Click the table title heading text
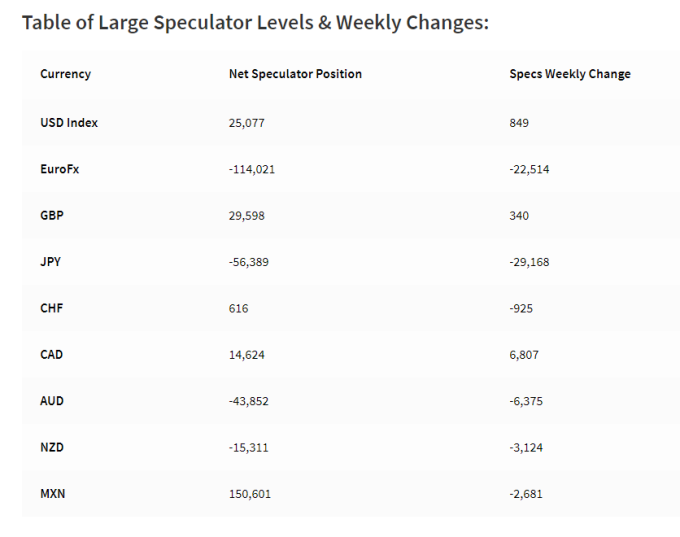Screen dimensions: 680x537 pyautogui.click(x=255, y=23)
